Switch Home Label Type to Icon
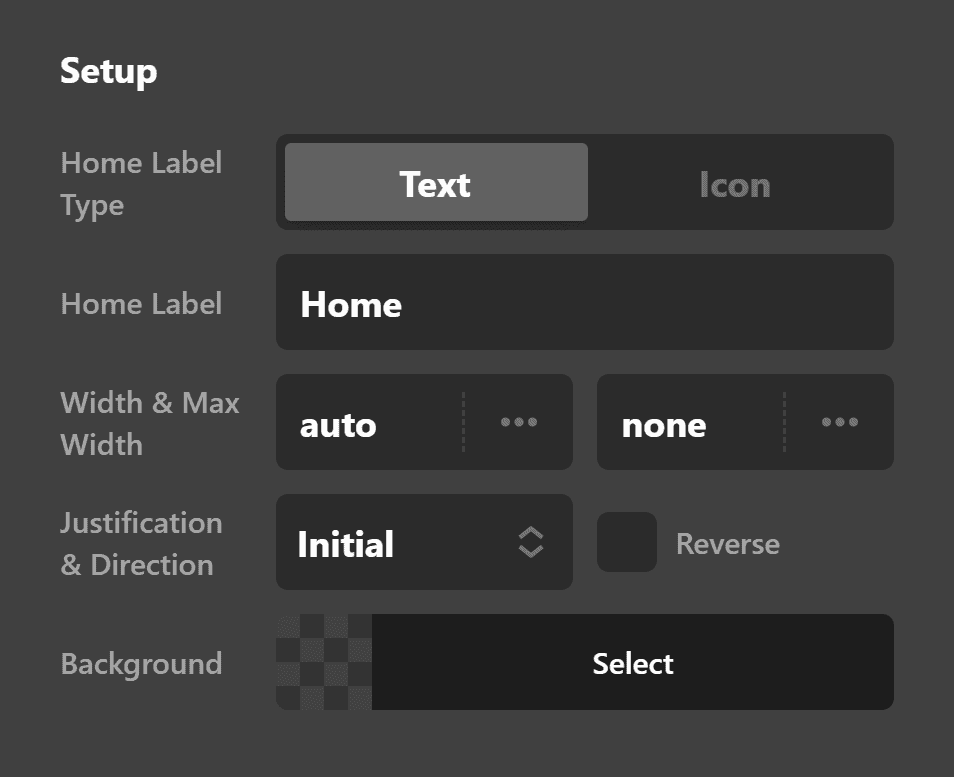This screenshot has height=777, width=954. tap(735, 183)
